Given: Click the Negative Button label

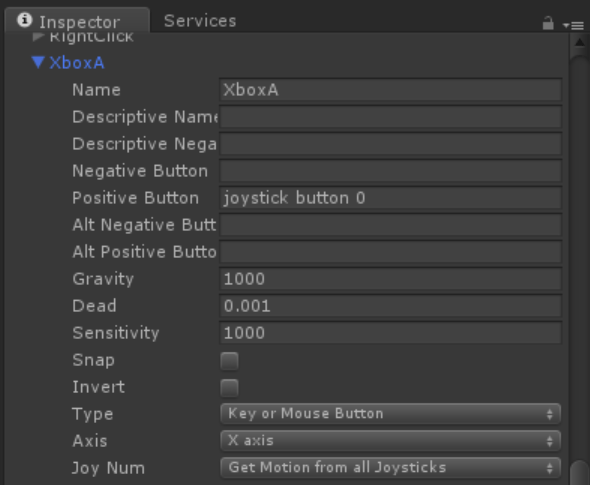Looking at the screenshot, I should coord(140,171).
